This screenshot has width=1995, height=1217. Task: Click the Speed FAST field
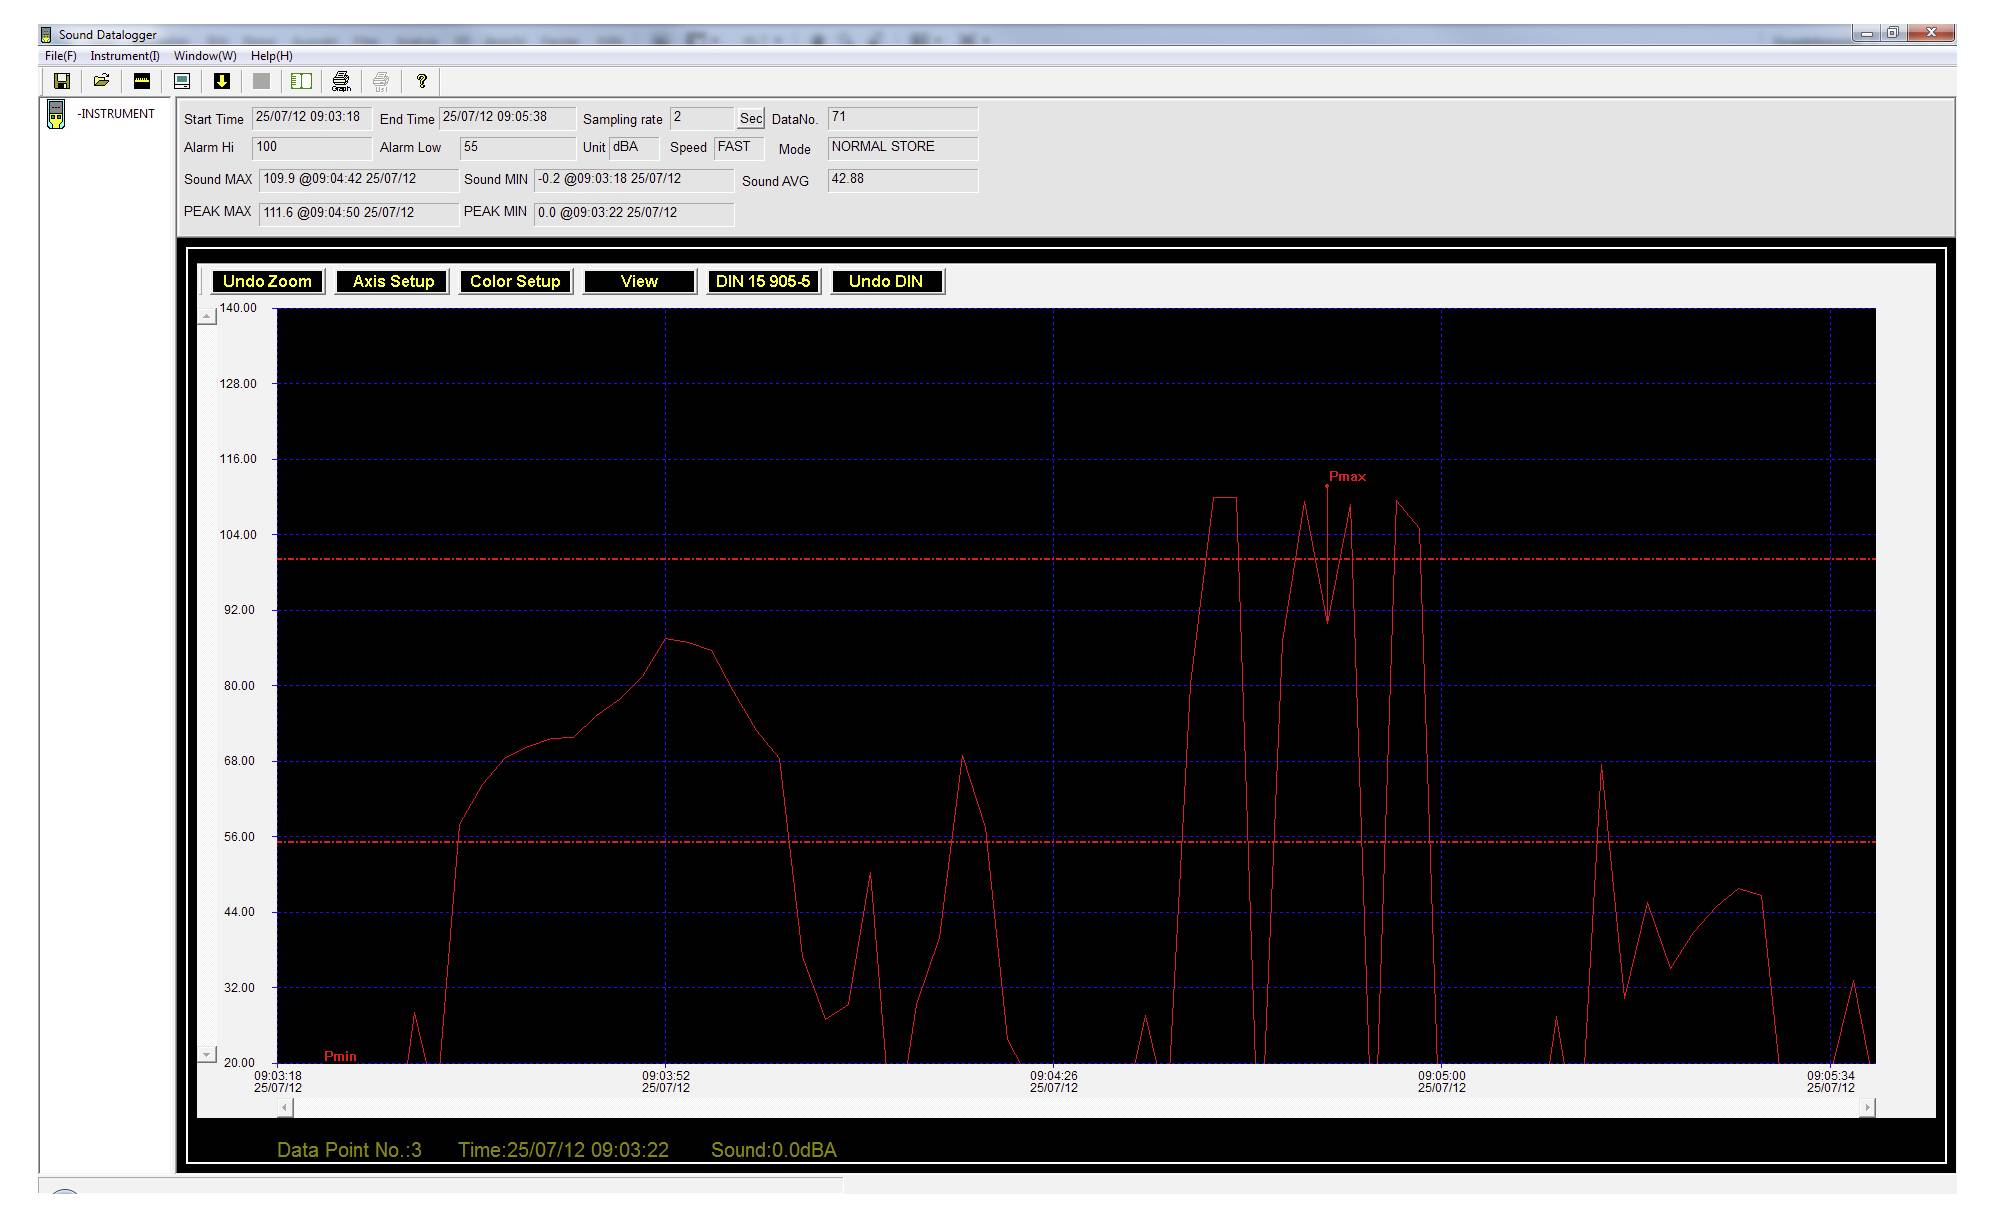[x=739, y=148]
